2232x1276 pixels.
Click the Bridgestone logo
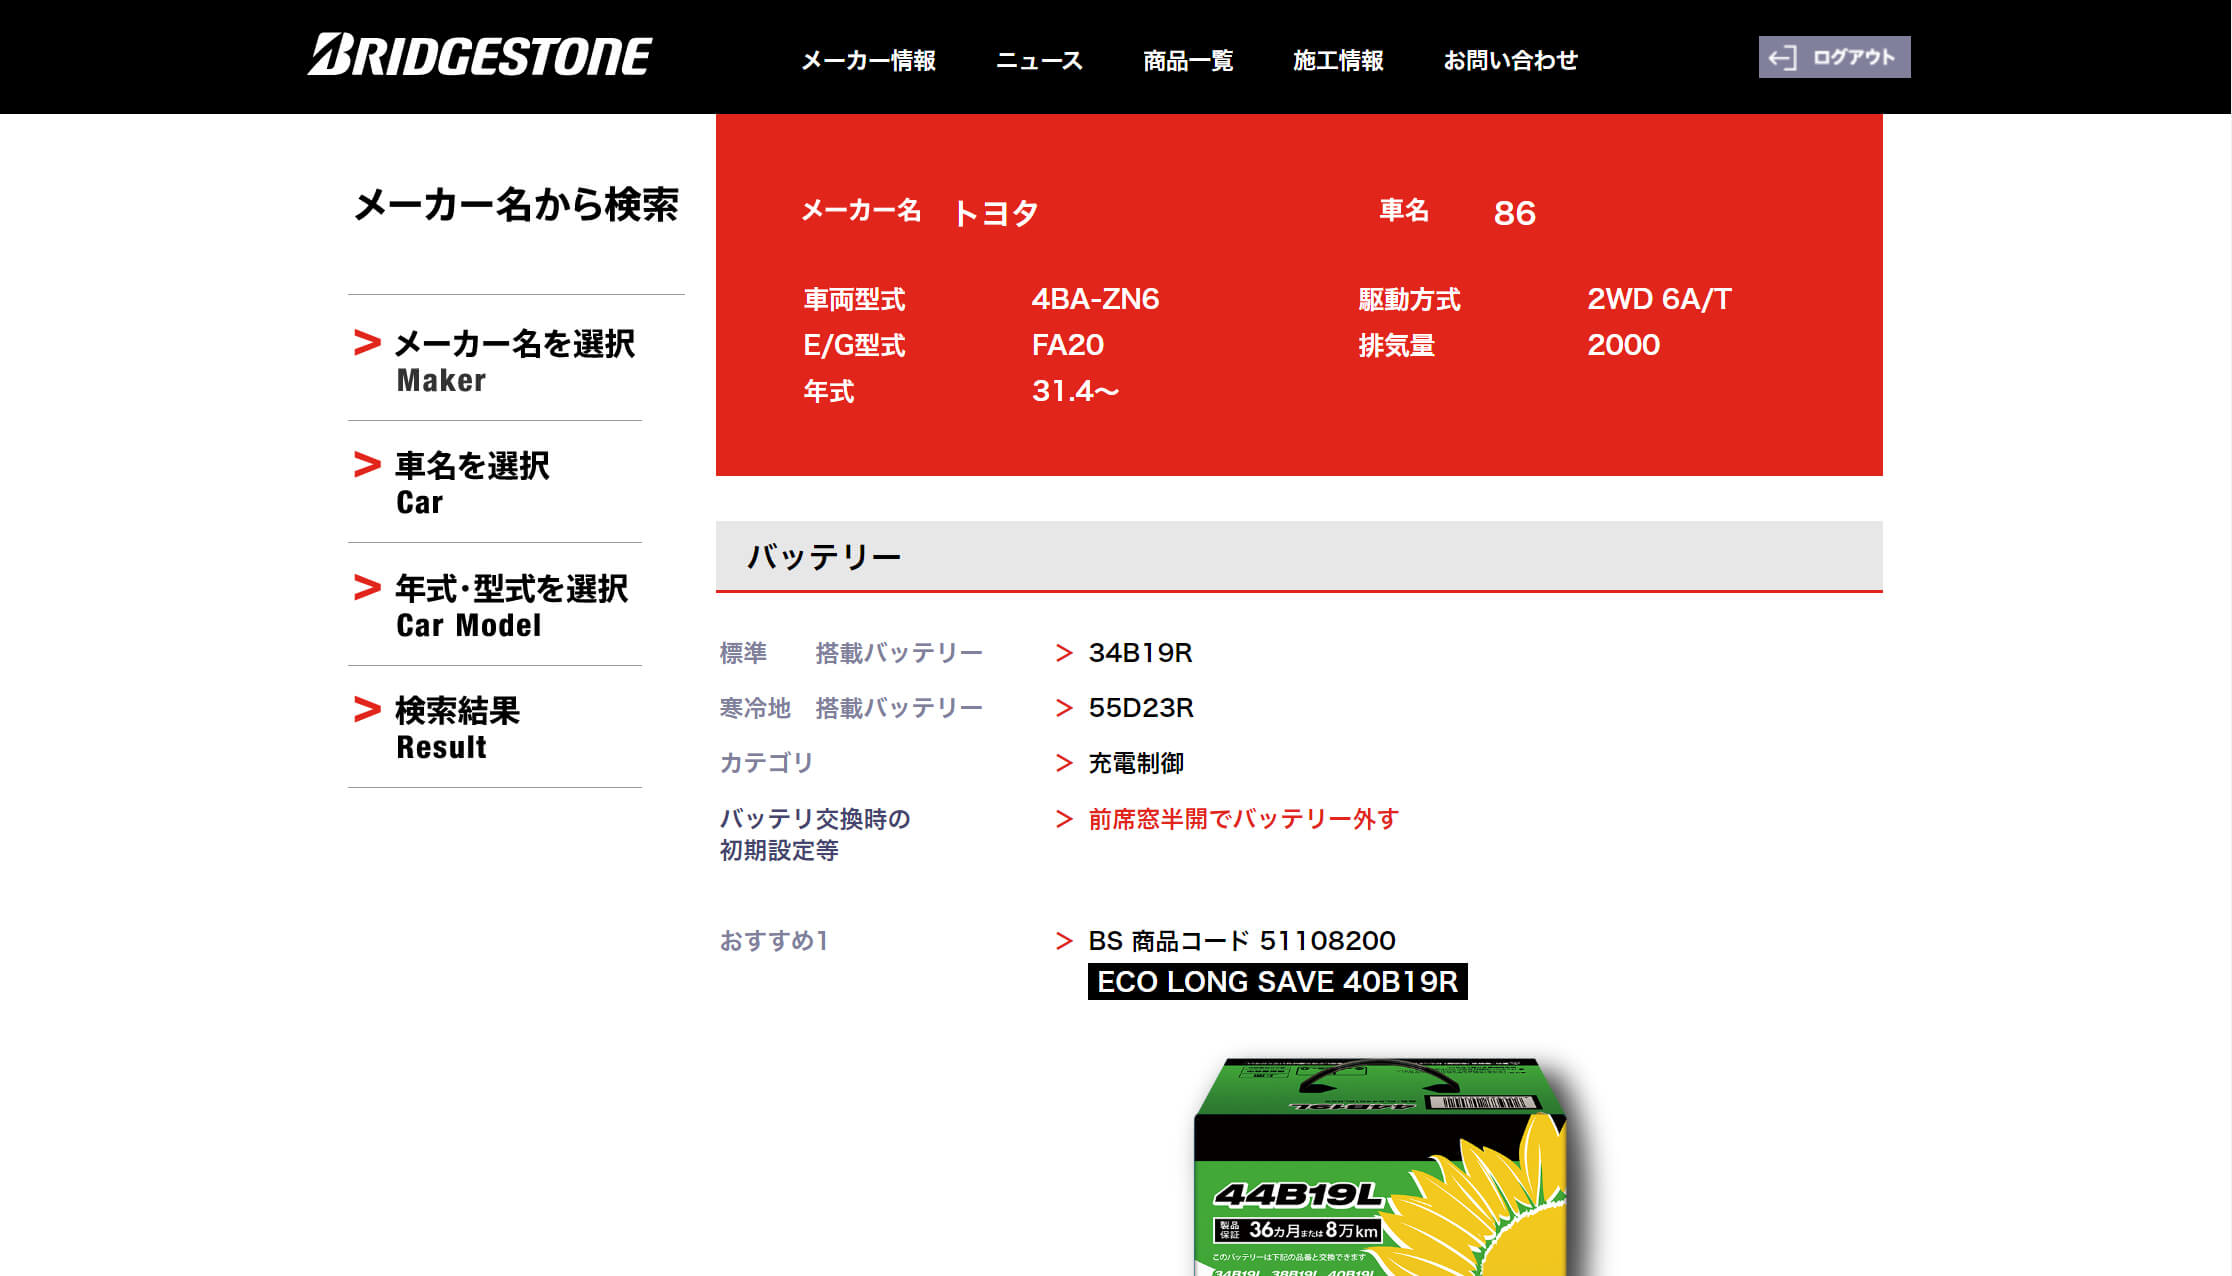pos(479,56)
